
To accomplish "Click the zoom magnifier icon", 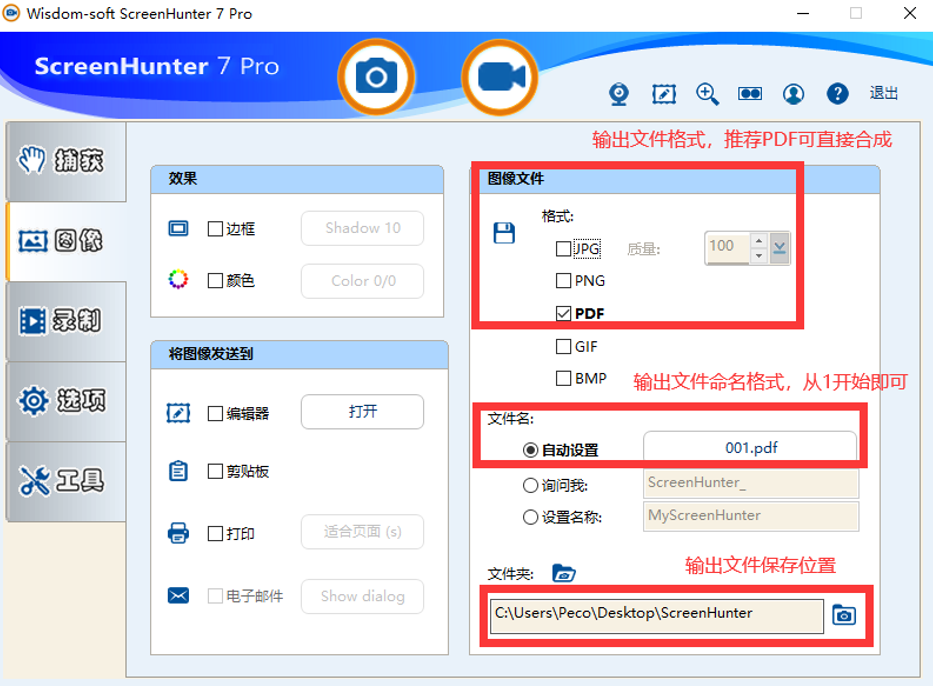I will tap(707, 94).
